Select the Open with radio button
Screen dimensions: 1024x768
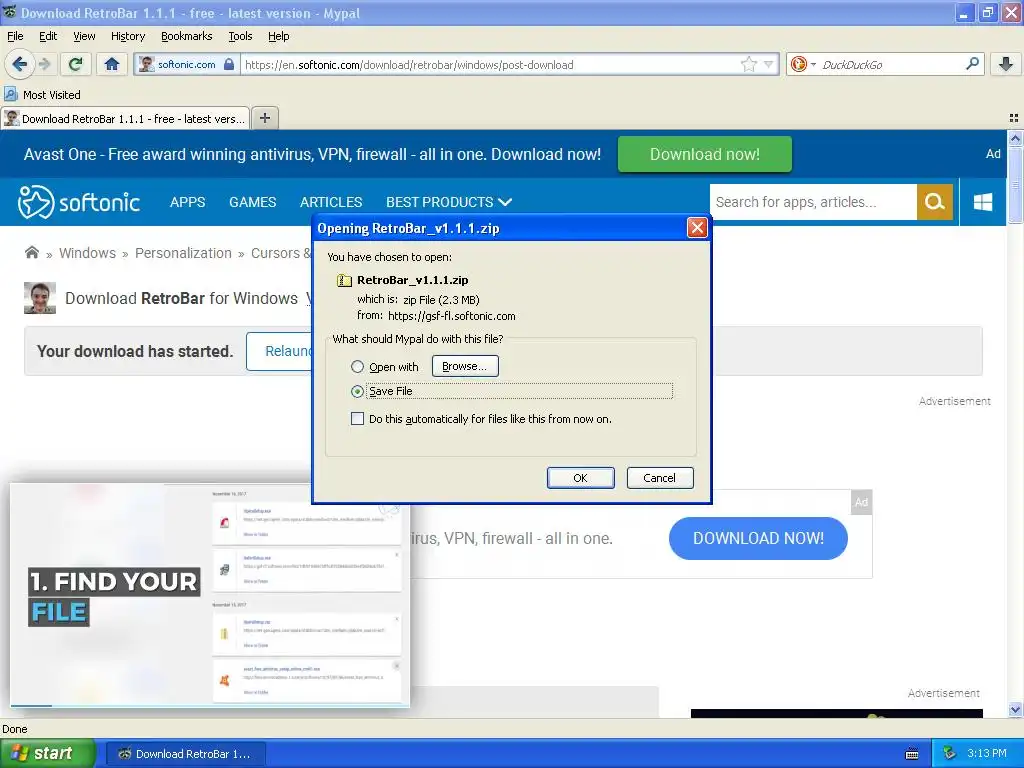pos(357,366)
